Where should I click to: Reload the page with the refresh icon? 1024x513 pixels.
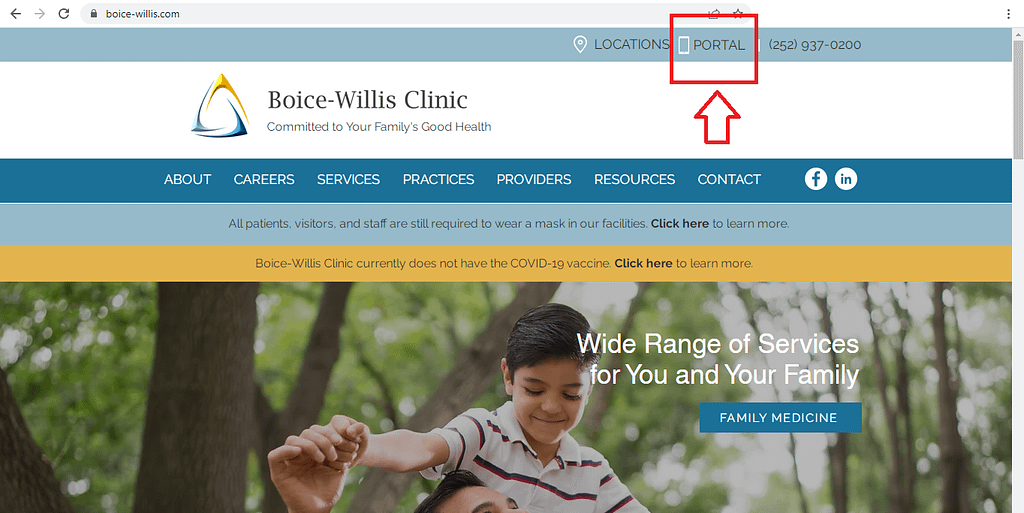[63, 14]
